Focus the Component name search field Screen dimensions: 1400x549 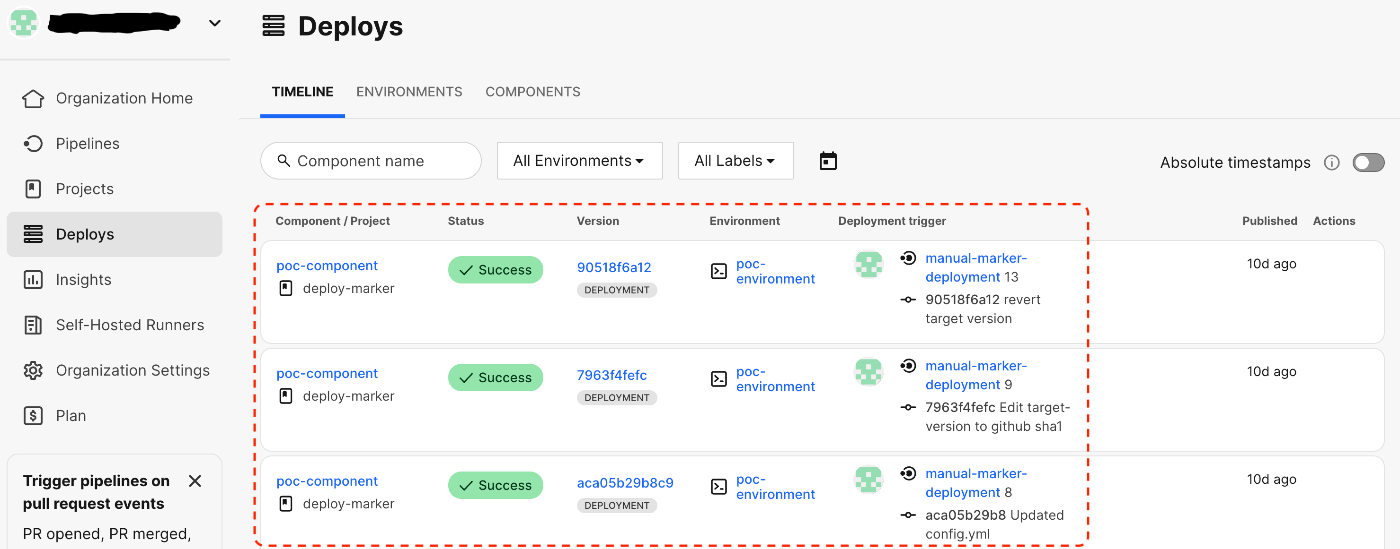point(371,161)
